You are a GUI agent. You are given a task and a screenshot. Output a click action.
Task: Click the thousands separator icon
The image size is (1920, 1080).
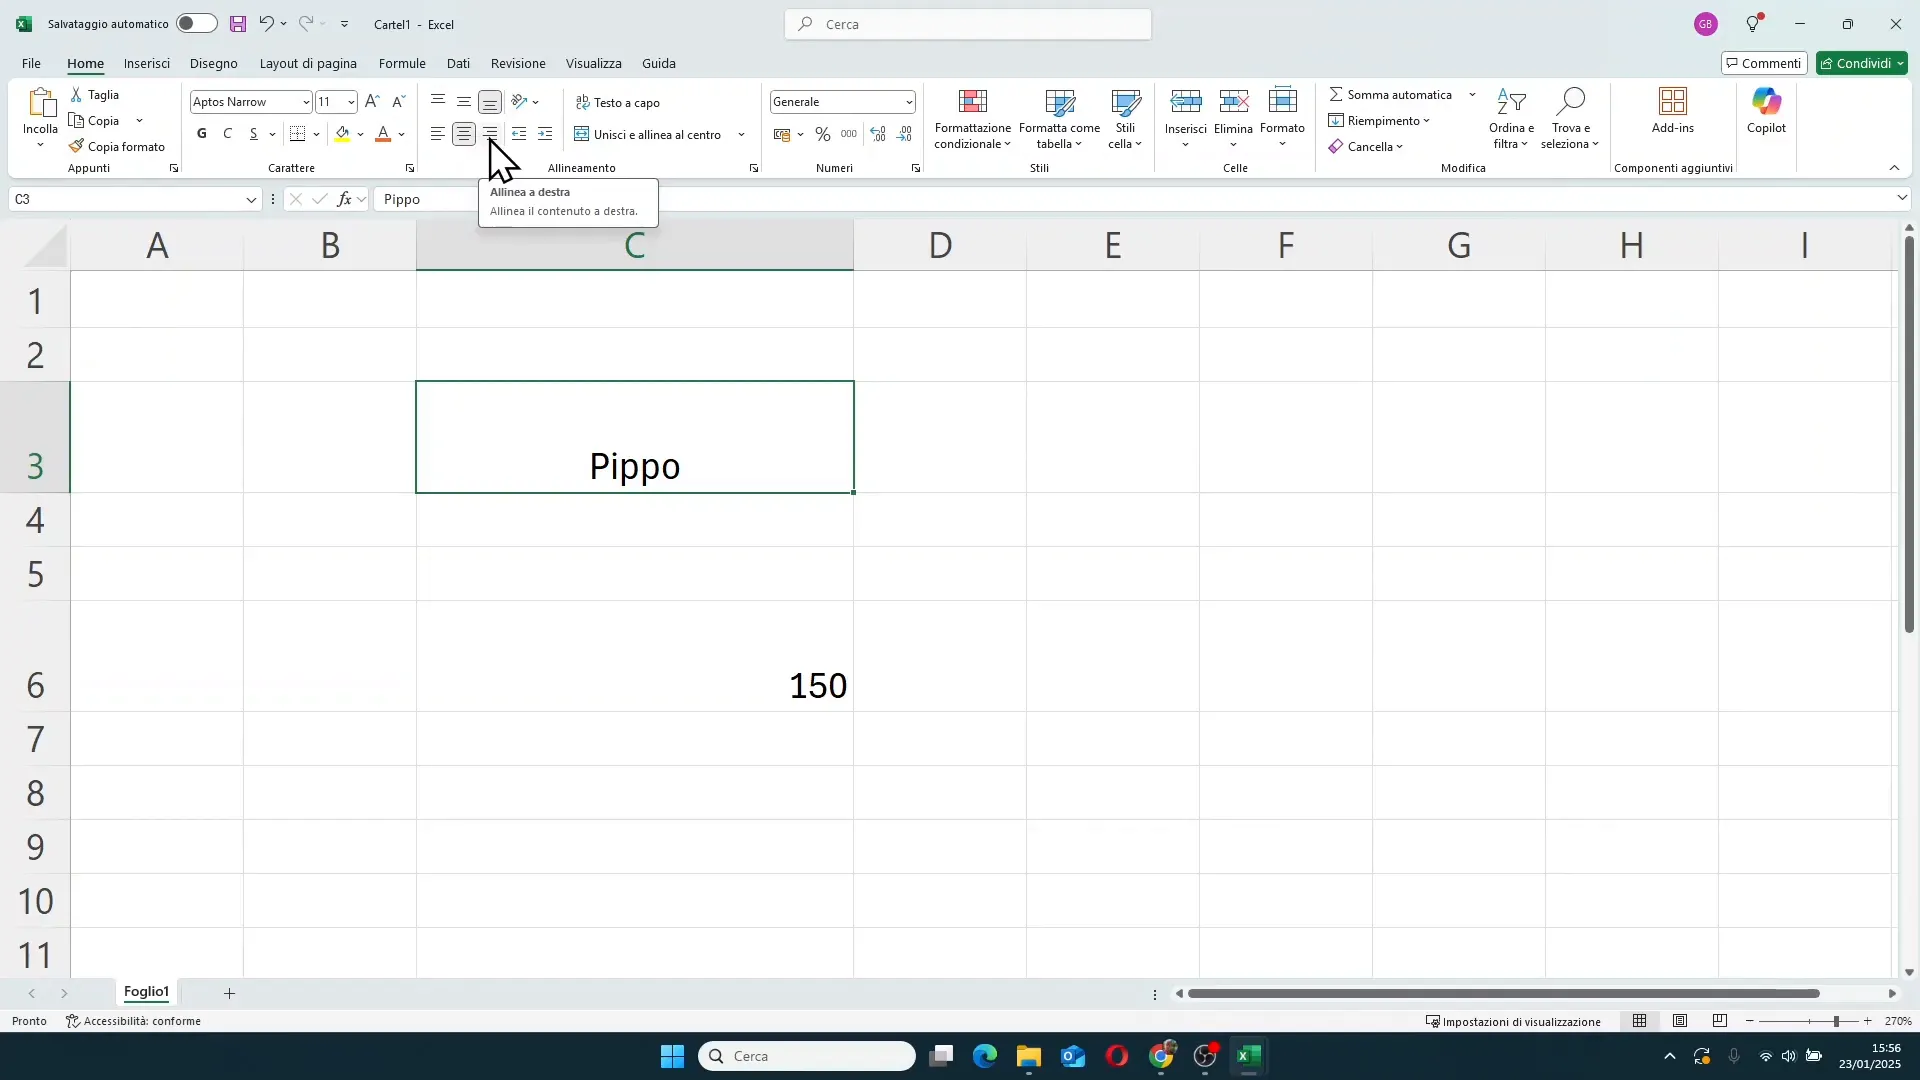coord(849,134)
